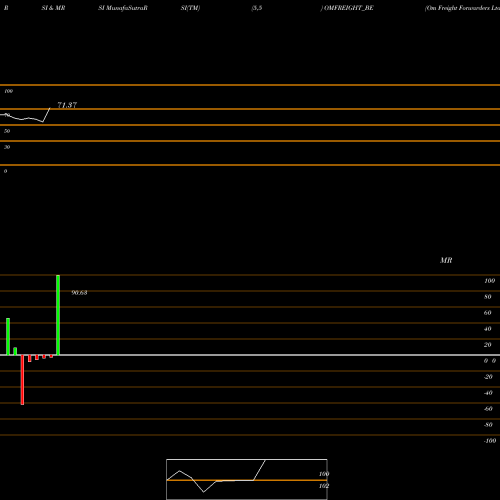The height and width of the screenshot is (500, 500).
Task: Click the RSI line end point near 71.37
Action: click(x=50, y=108)
